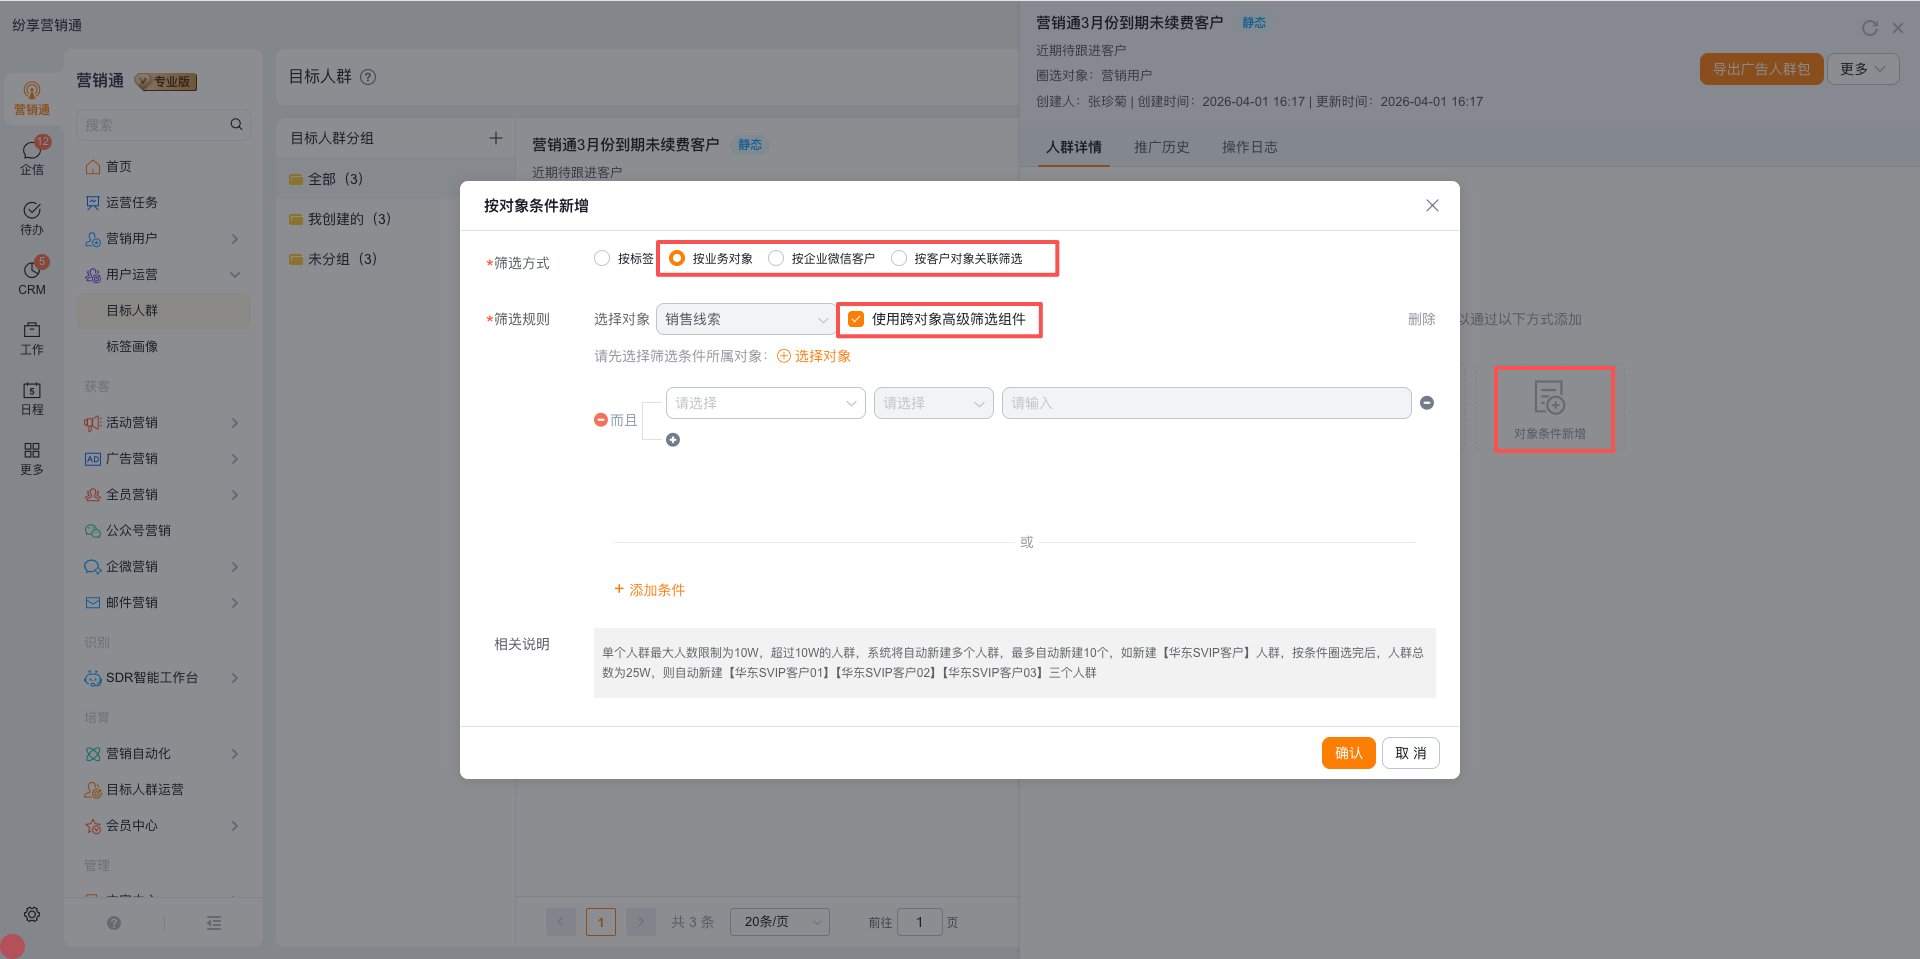The width and height of the screenshot is (1920, 959).
Task: Open 更多 apps grid icon
Action: [x=32, y=457]
